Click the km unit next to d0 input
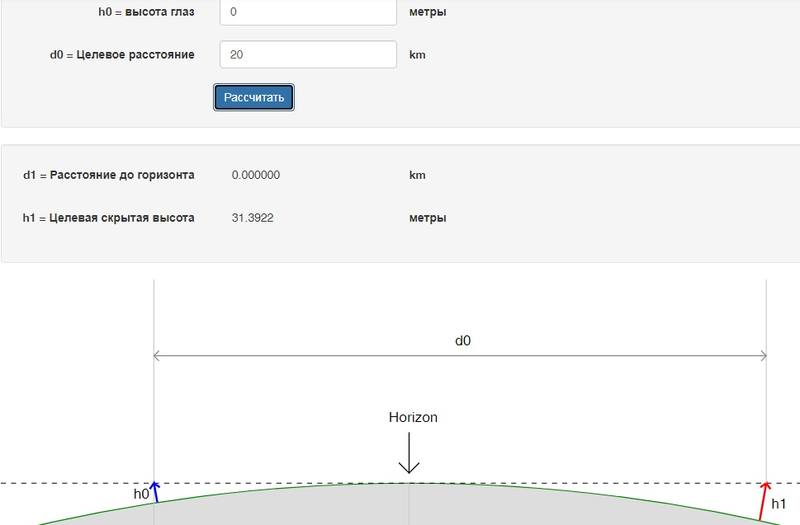This screenshot has height=525, width=800. coord(417,55)
